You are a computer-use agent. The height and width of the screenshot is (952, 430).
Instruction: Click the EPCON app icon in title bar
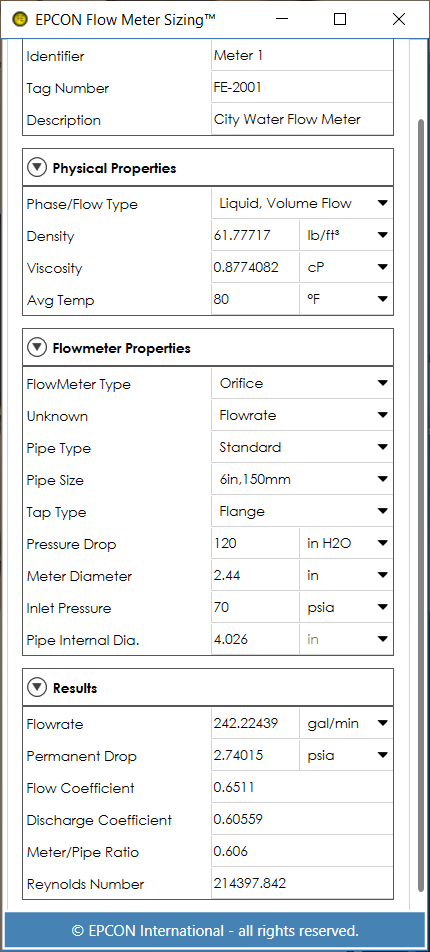tap(21, 19)
